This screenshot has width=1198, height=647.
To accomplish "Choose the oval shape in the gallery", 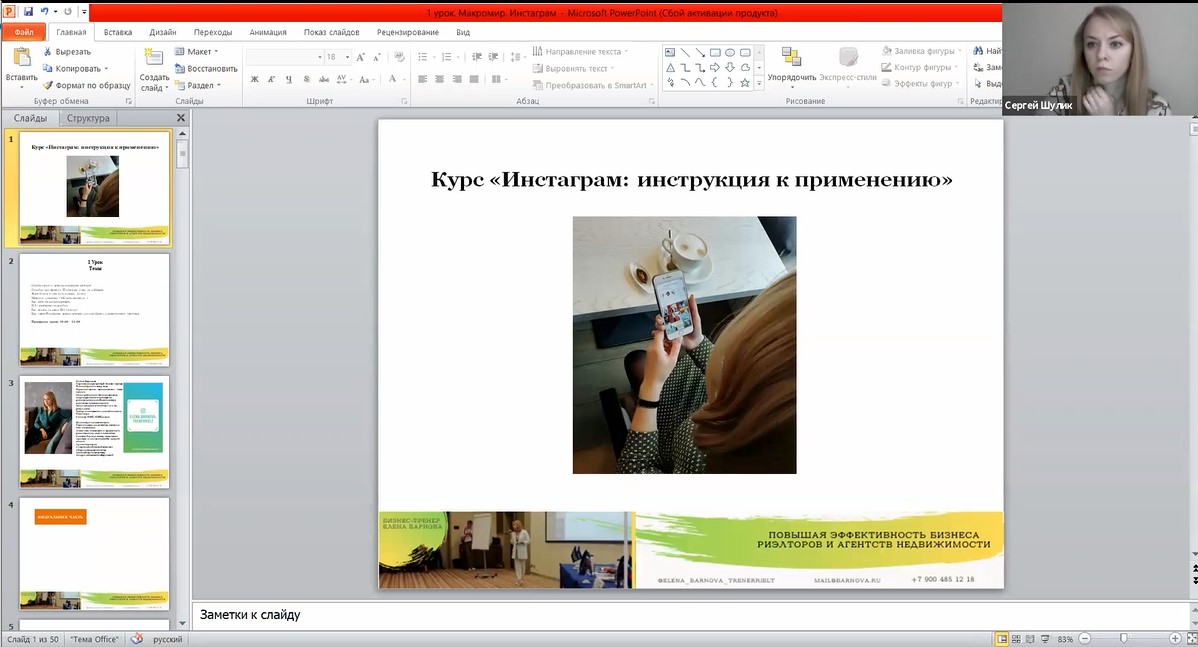I will 730,53.
